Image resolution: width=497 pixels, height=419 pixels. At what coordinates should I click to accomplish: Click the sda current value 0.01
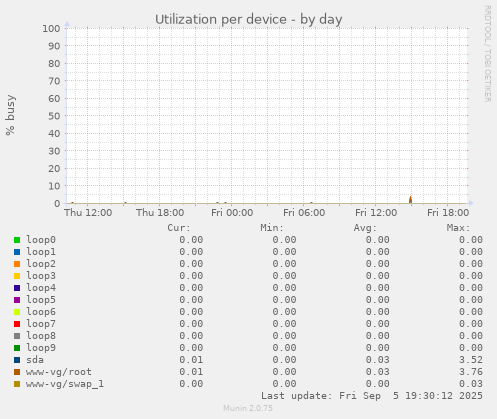click(x=191, y=360)
